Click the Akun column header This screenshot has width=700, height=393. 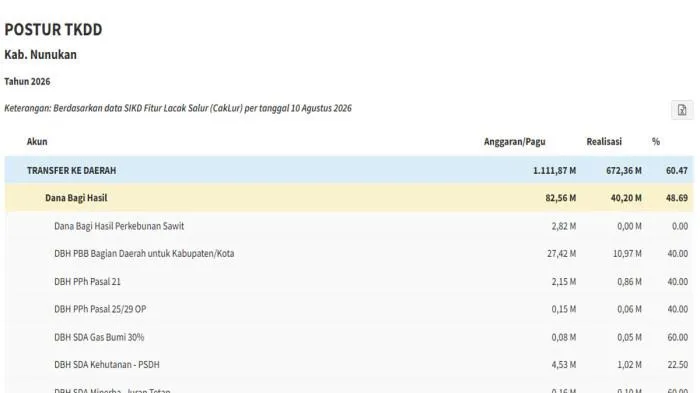point(37,142)
